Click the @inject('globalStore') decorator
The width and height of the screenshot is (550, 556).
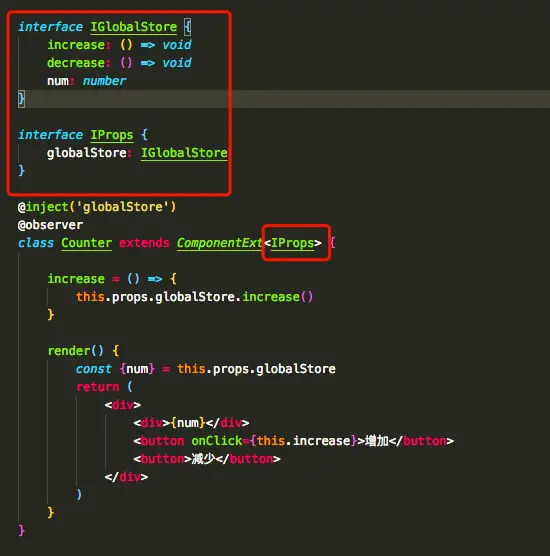(97, 207)
